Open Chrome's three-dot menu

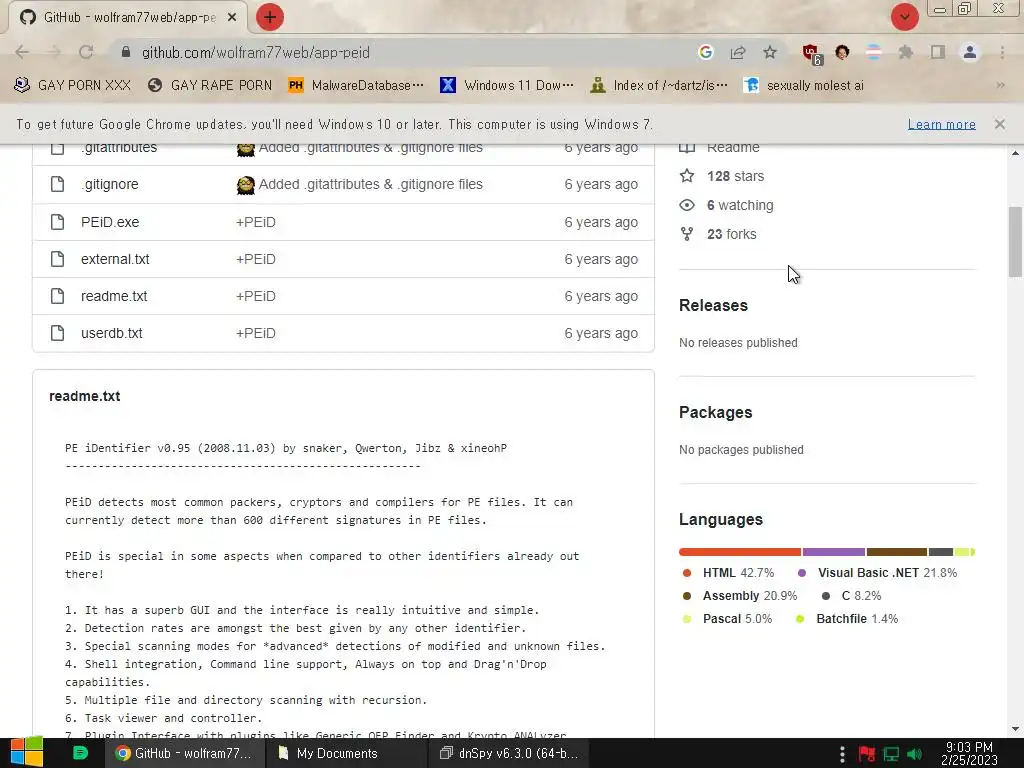(x=1002, y=52)
